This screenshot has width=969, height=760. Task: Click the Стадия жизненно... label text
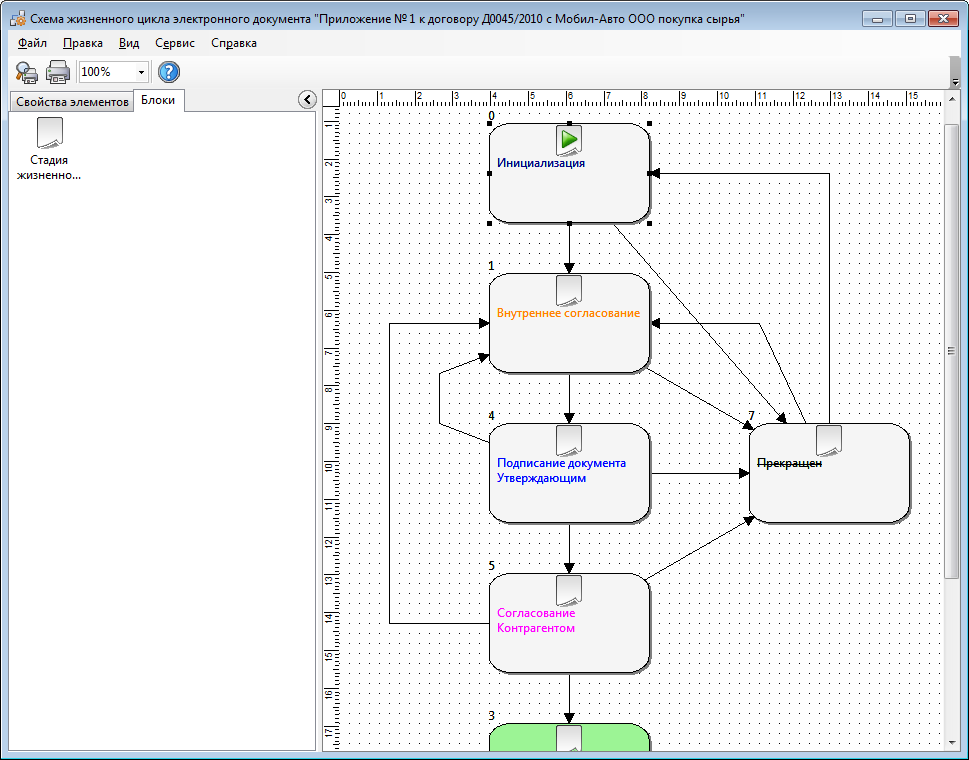point(49,167)
